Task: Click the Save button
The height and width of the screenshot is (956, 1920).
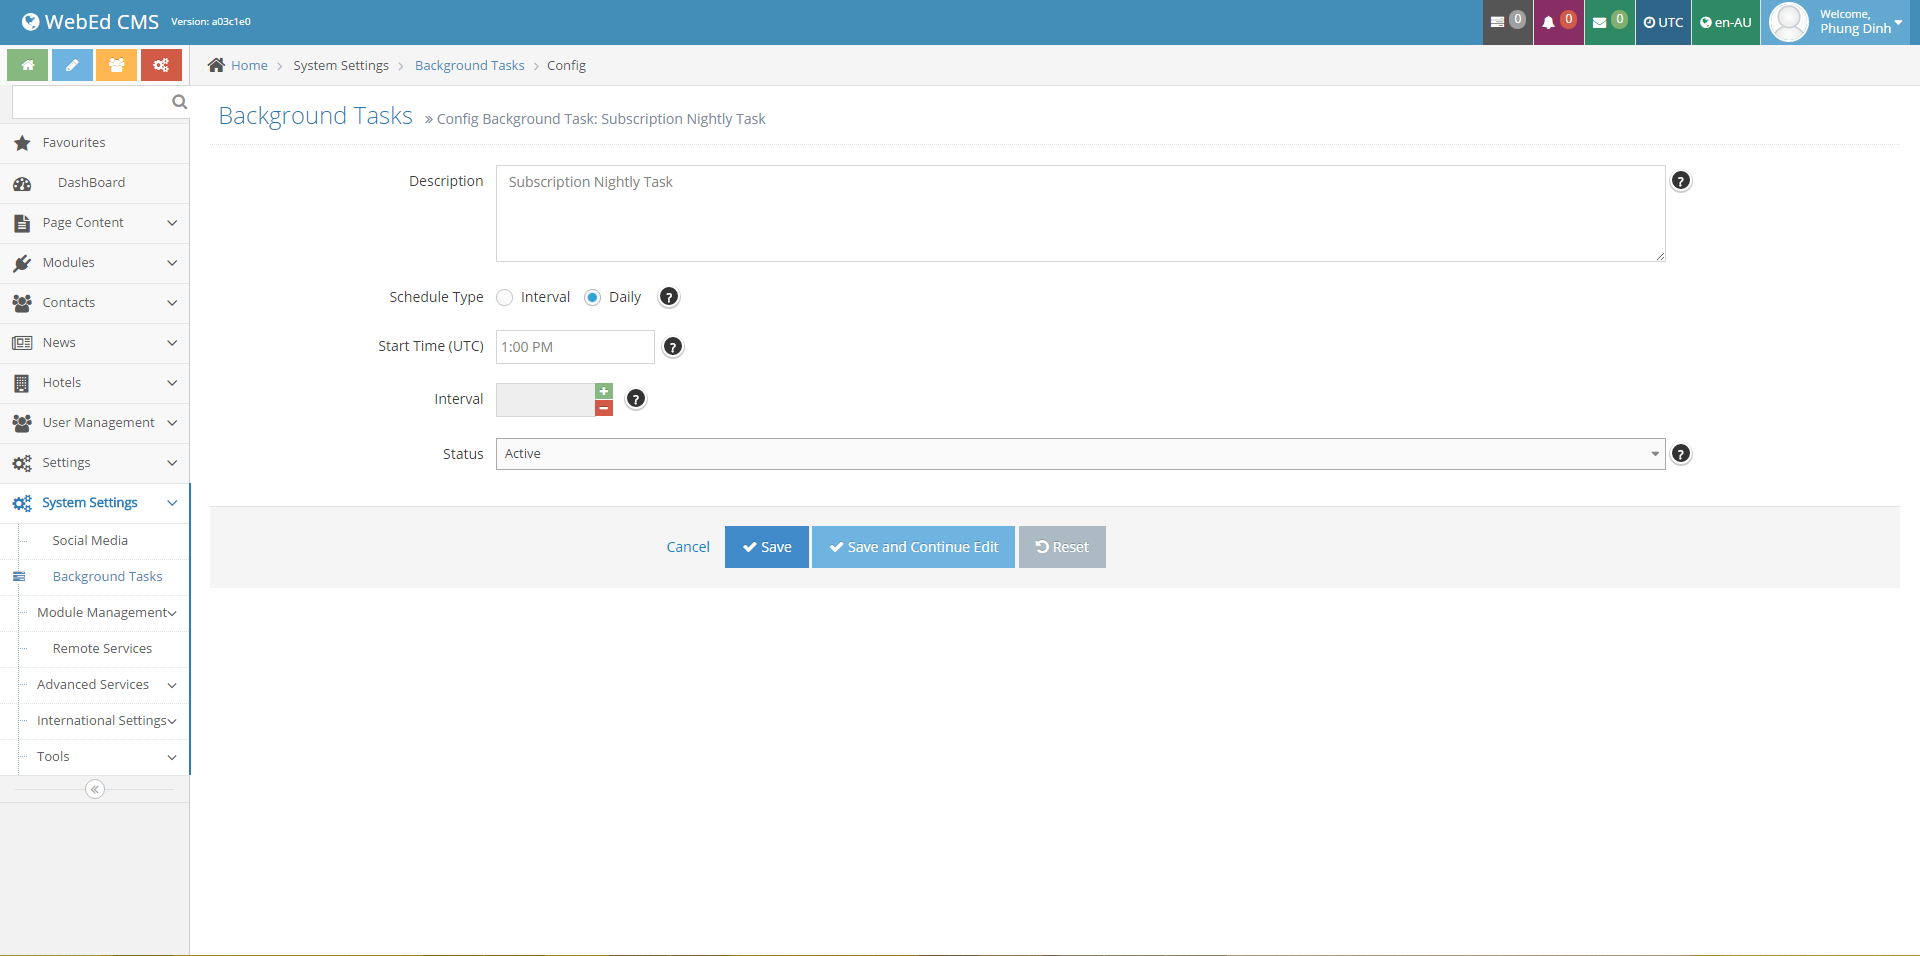Action: coord(766,547)
